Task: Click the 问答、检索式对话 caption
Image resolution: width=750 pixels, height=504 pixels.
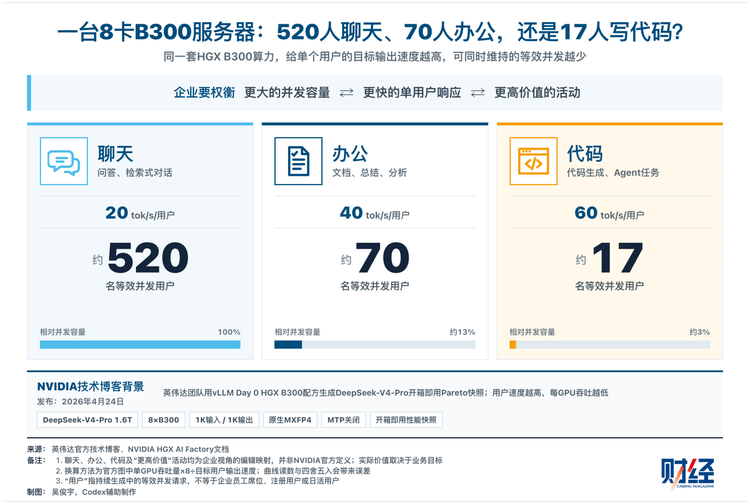Action: [135, 173]
